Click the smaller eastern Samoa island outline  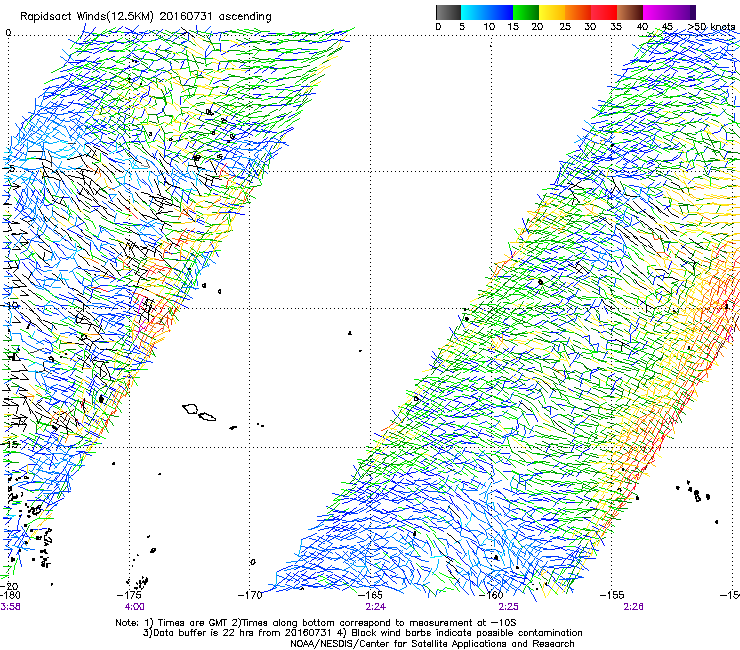pos(207,417)
